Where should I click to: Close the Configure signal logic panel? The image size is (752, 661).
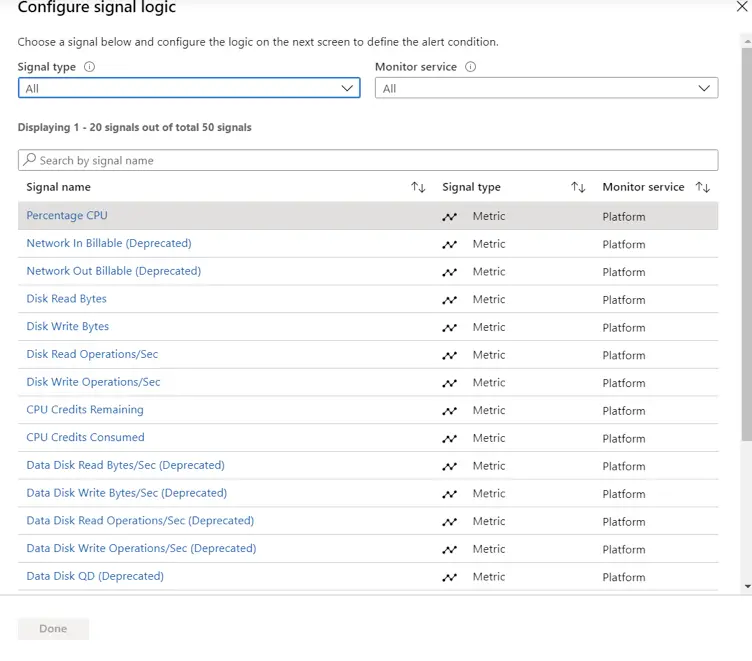click(741, 7)
